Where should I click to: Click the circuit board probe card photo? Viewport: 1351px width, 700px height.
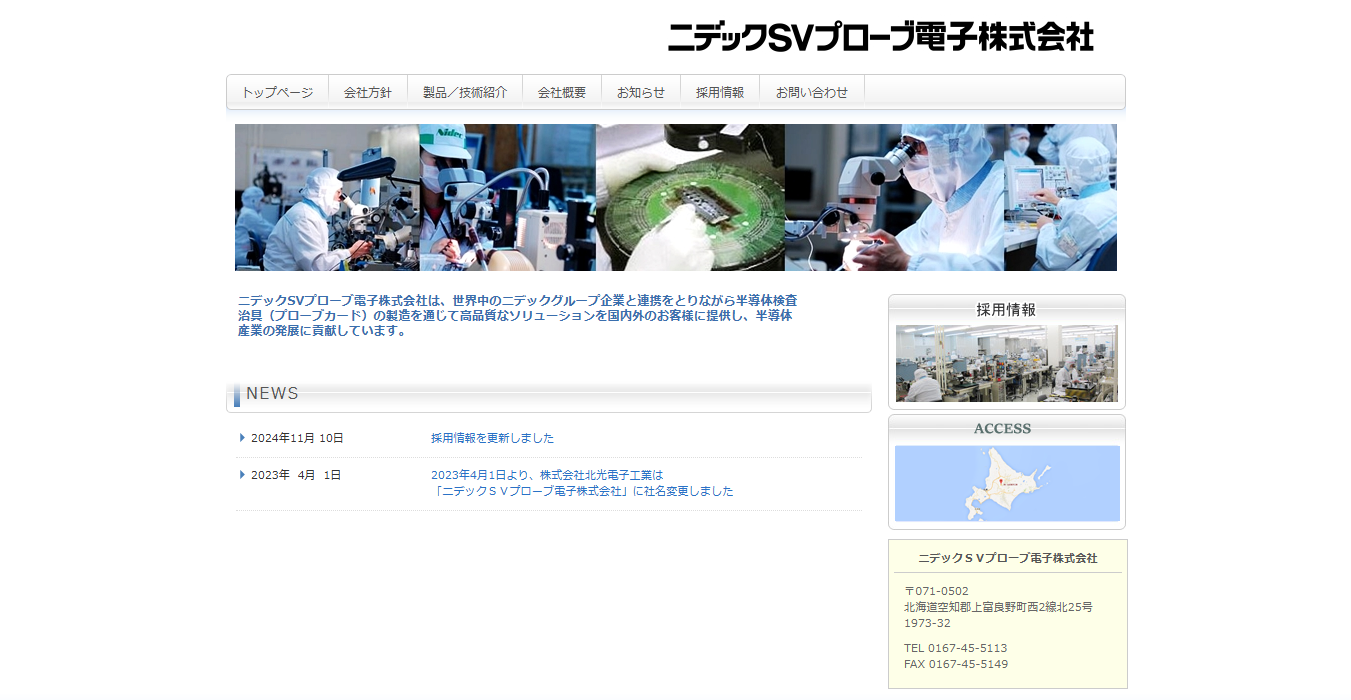tap(690, 197)
